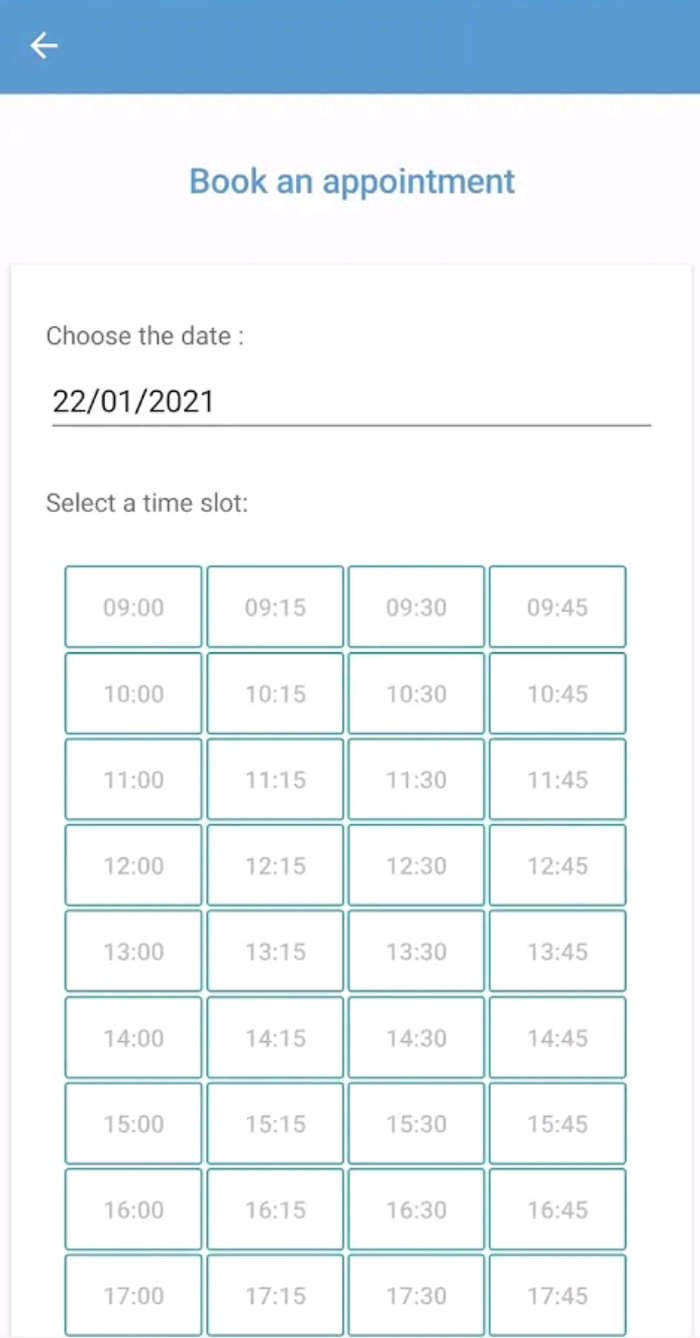Pick the 13:00 time slot
The width and height of the screenshot is (700, 1338).
134,951
